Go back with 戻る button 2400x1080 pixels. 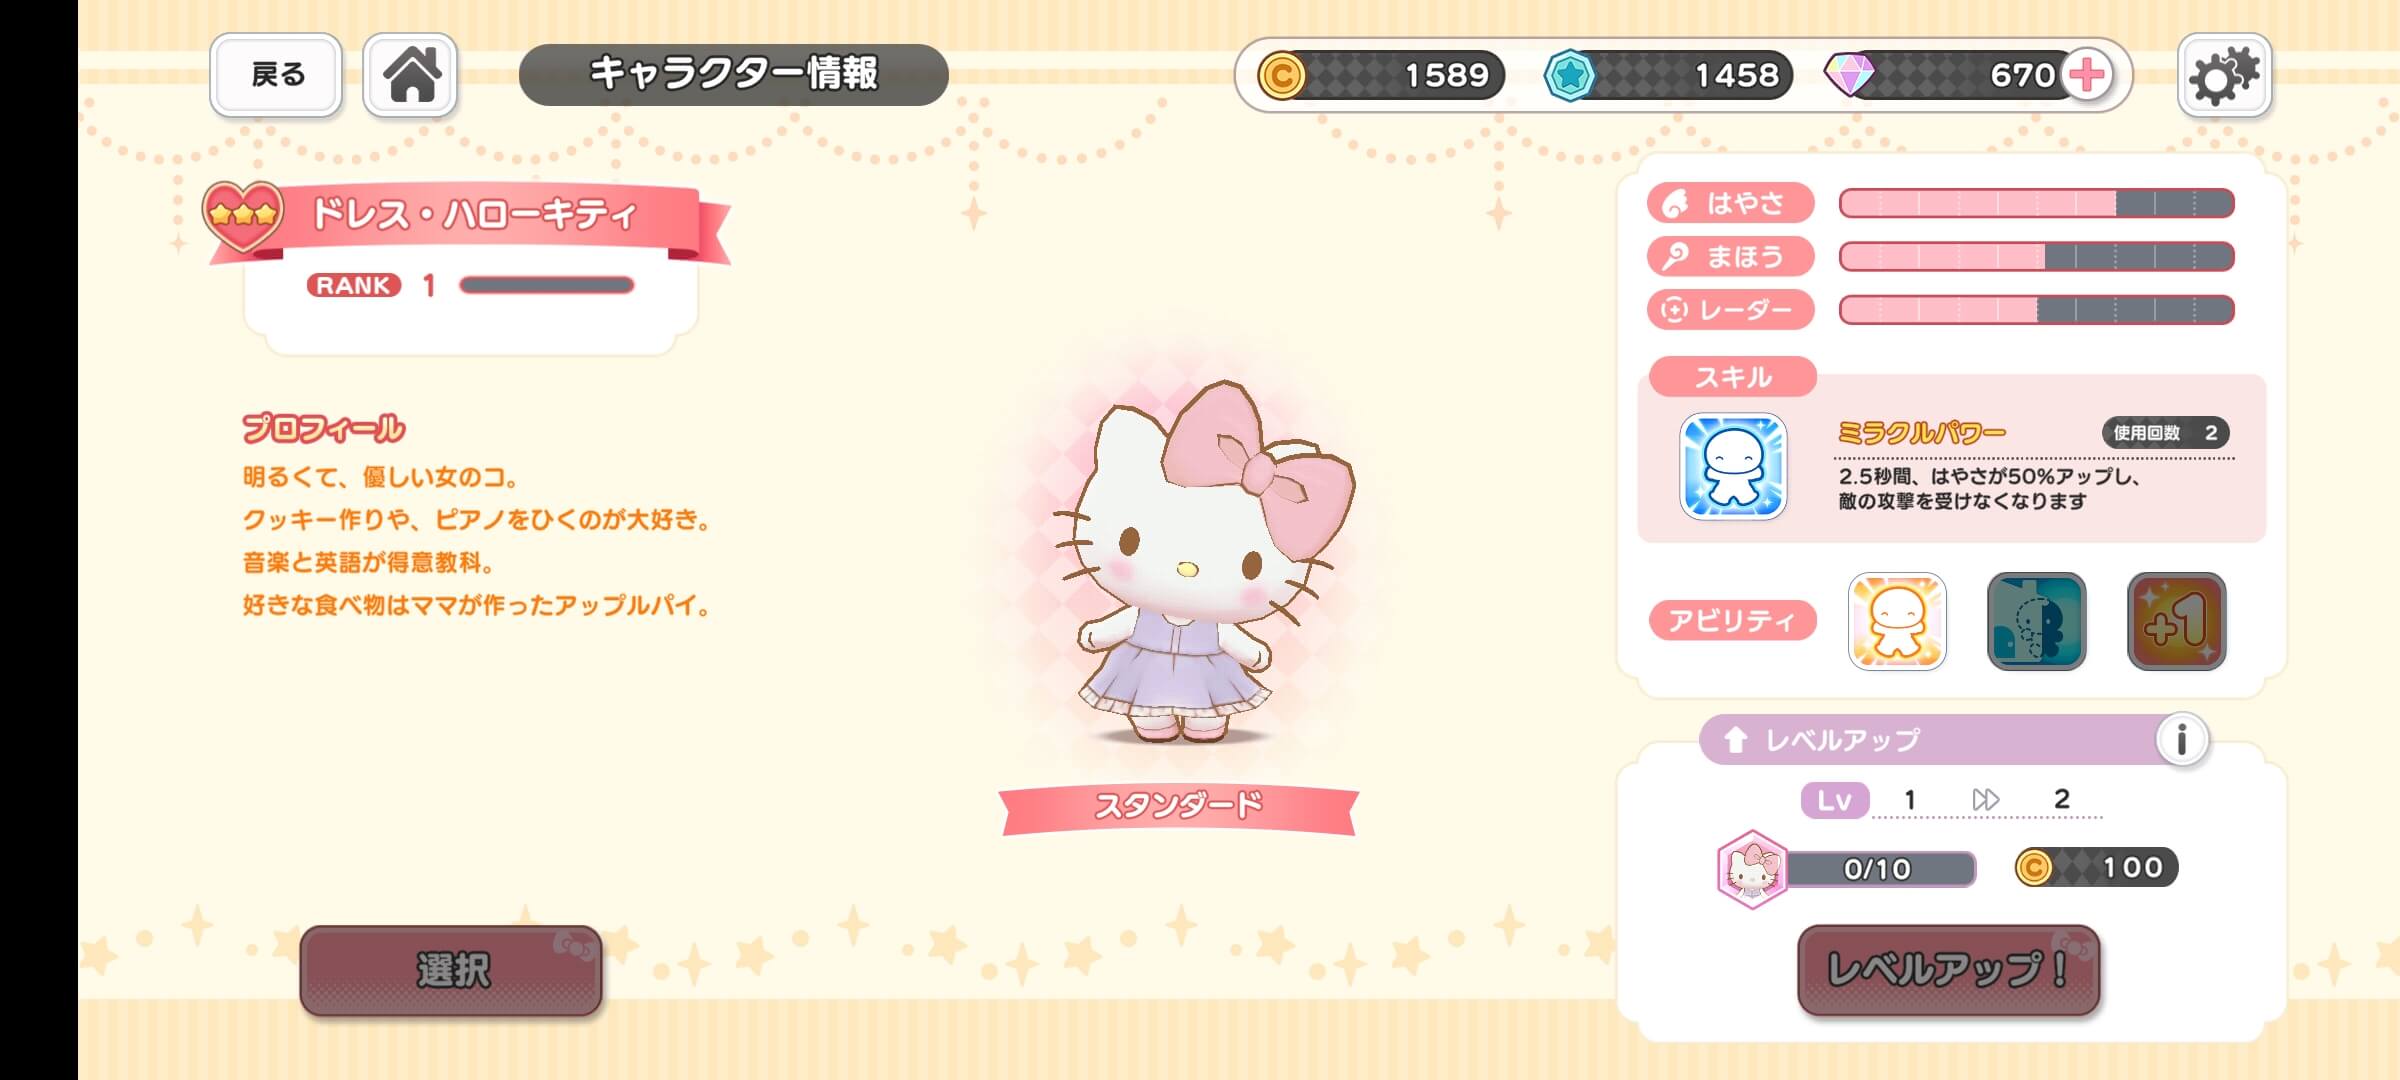click(276, 75)
